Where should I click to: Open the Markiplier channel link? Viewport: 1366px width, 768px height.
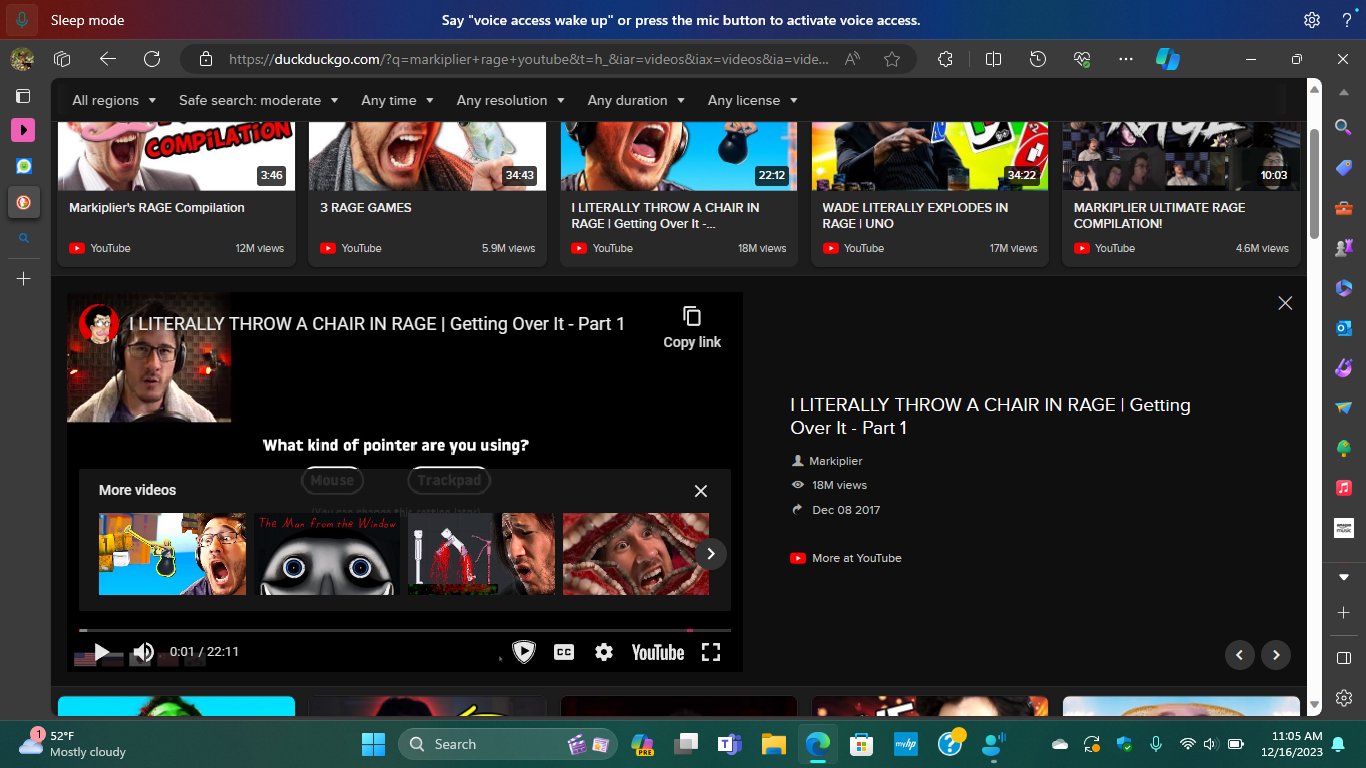(836, 461)
